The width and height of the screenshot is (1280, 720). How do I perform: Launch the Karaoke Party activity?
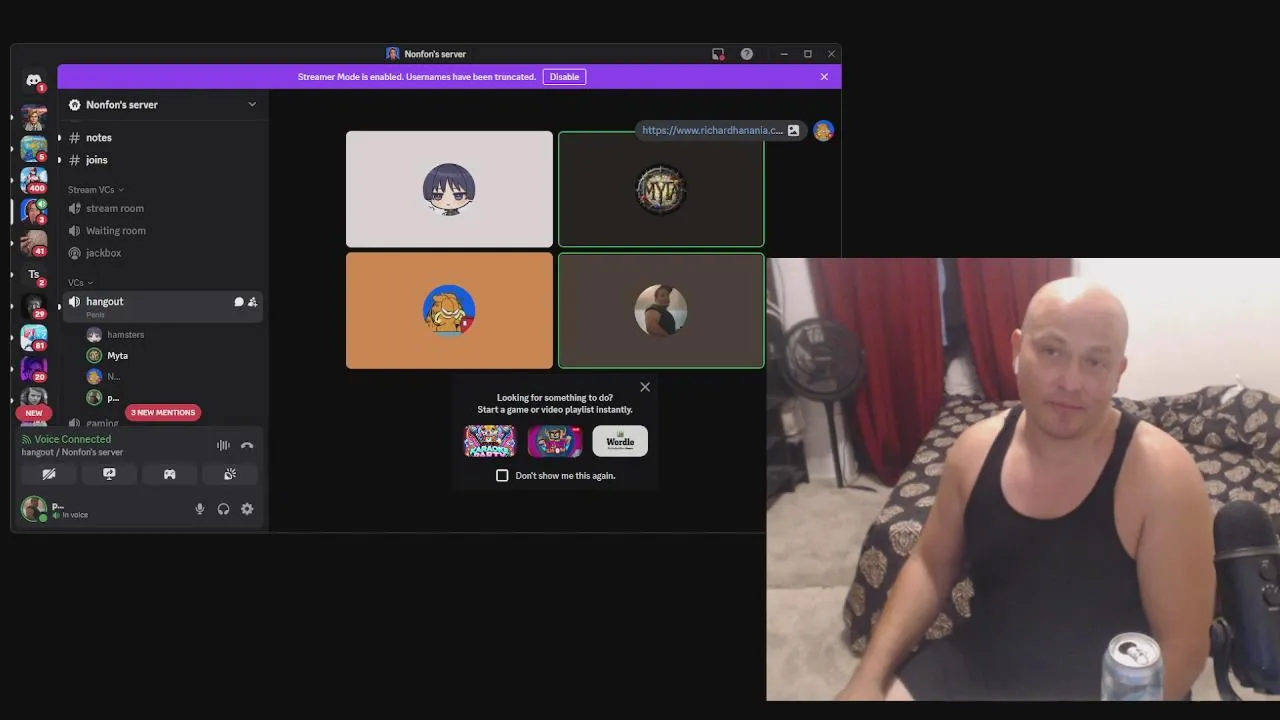coord(490,441)
